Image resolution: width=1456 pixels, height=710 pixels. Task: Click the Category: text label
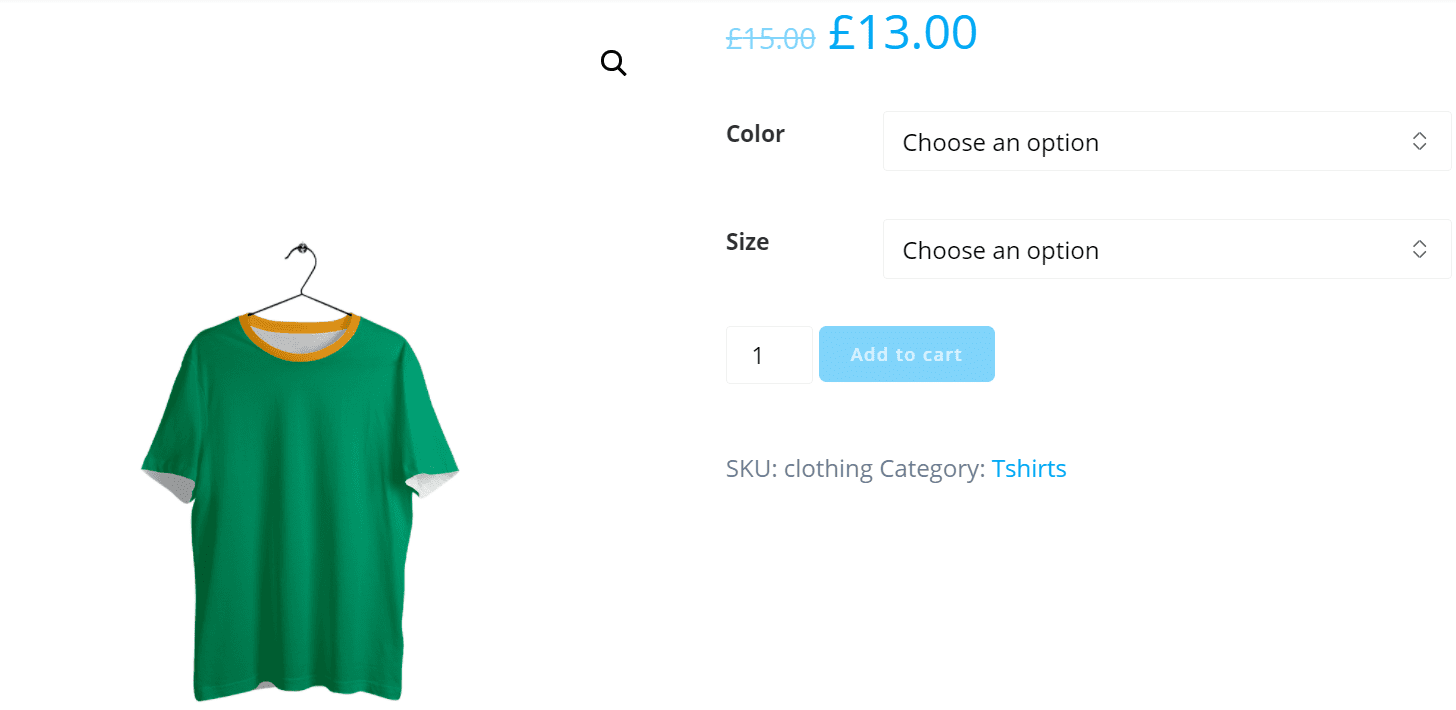pos(932,468)
